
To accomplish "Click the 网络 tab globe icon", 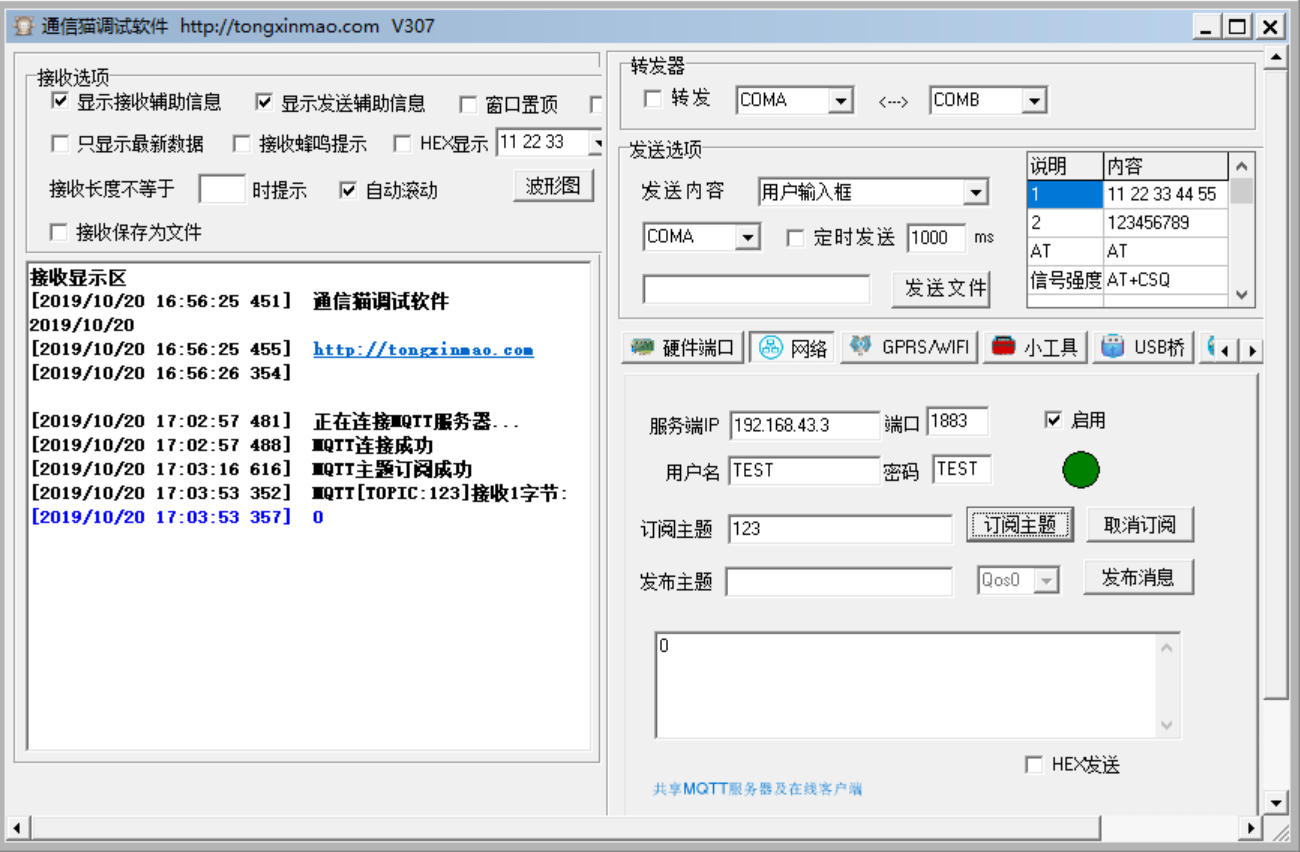I will (x=770, y=347).
